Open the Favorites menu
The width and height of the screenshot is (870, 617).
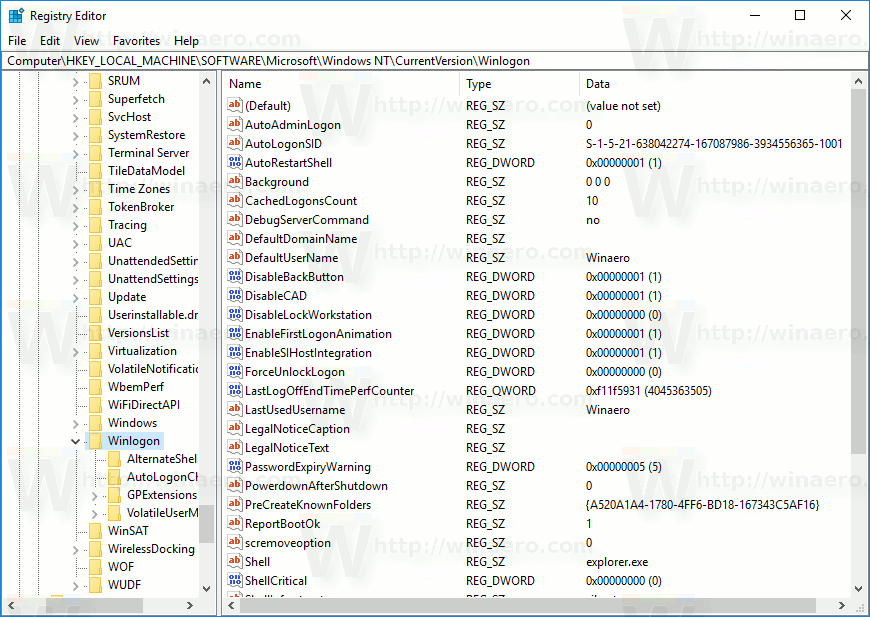click(x=136, y=41)
